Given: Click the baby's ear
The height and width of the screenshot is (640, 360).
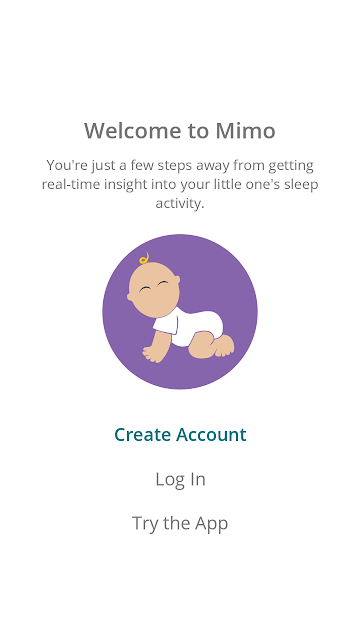Looking at the screenshot, I should coord(177,280).
